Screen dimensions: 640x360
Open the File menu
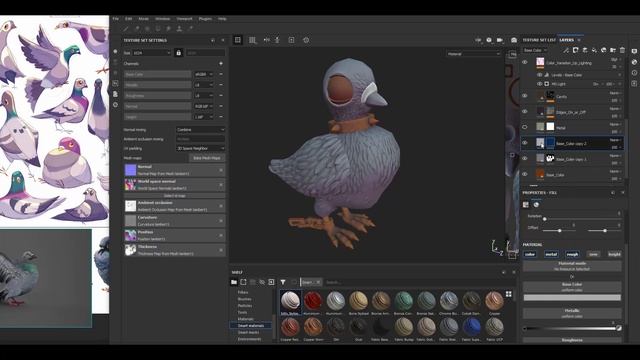(116, 19)
